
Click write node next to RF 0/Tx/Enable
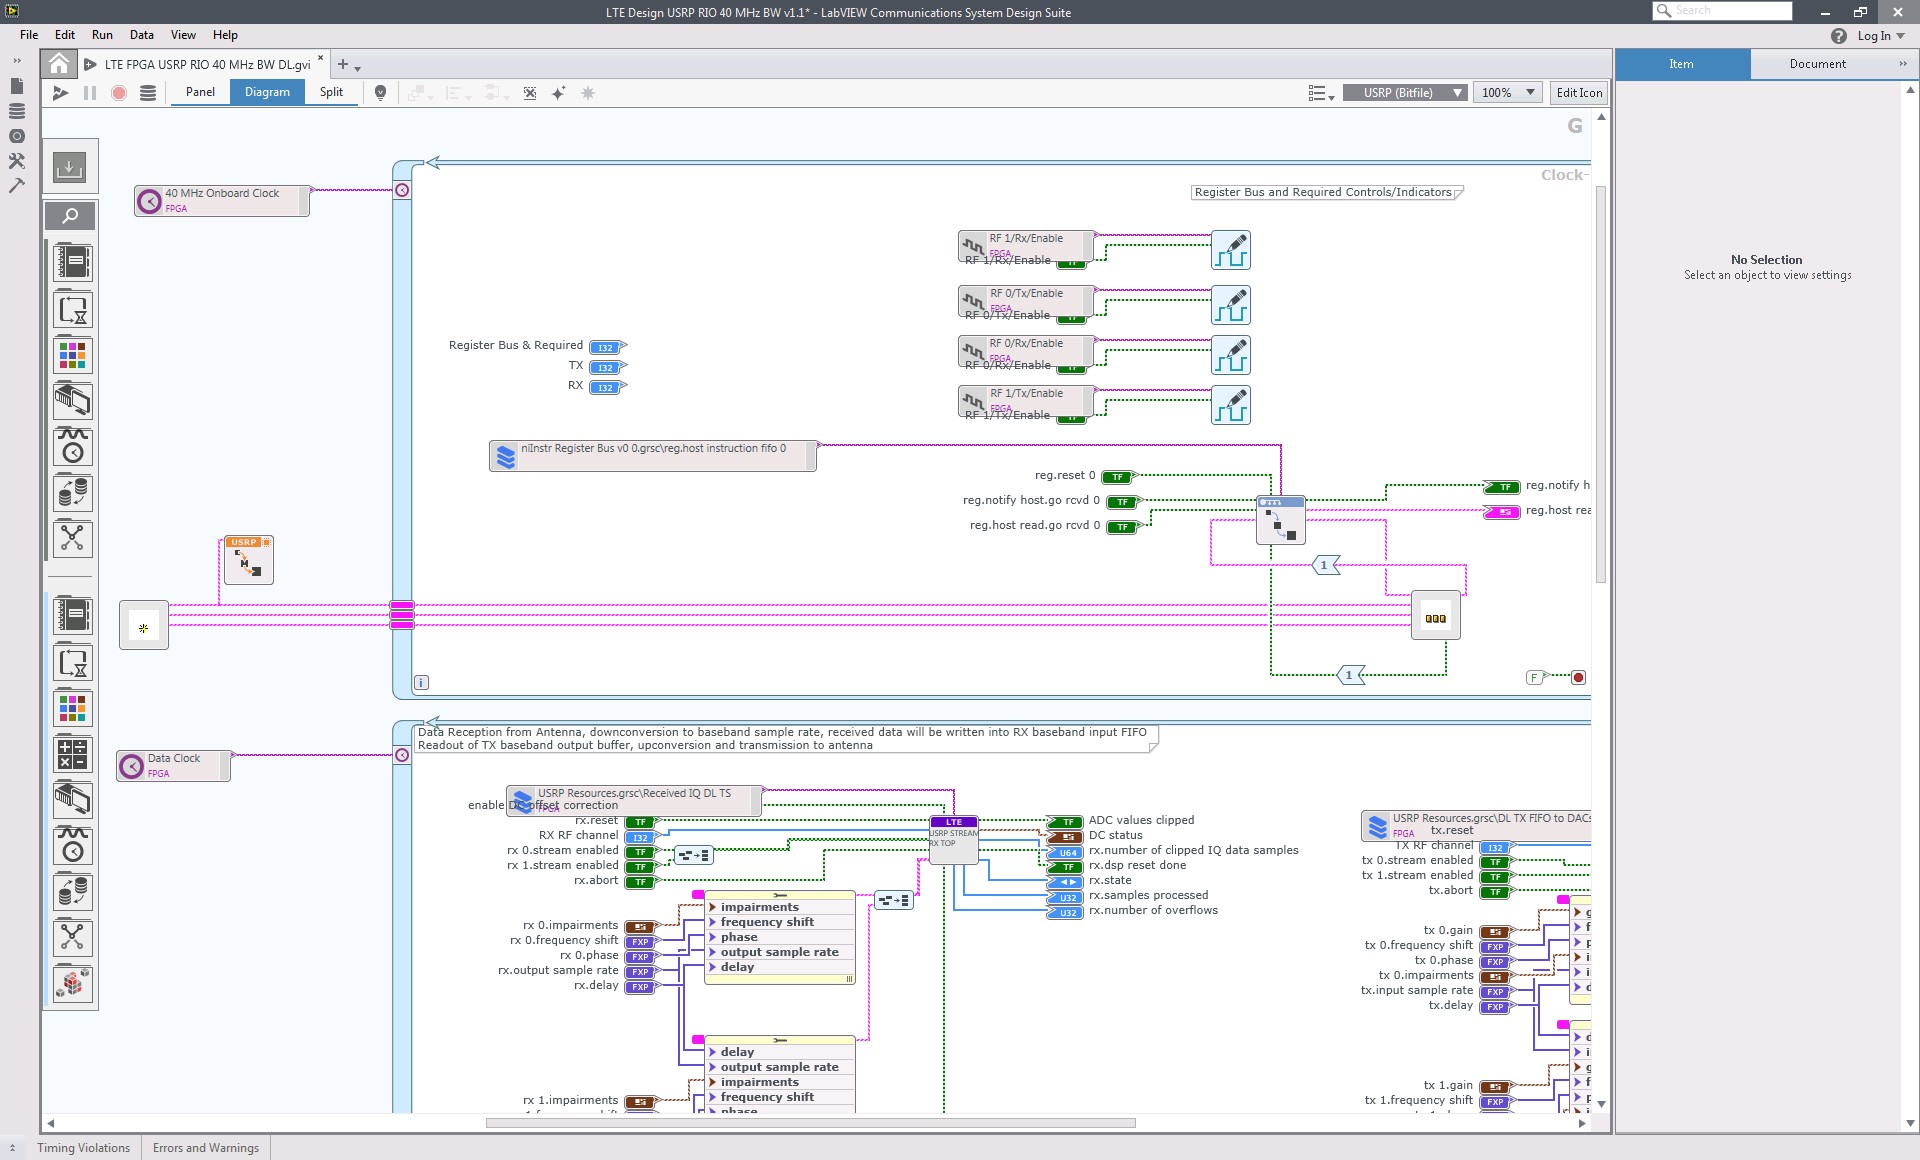click(x=1231, y=305)
